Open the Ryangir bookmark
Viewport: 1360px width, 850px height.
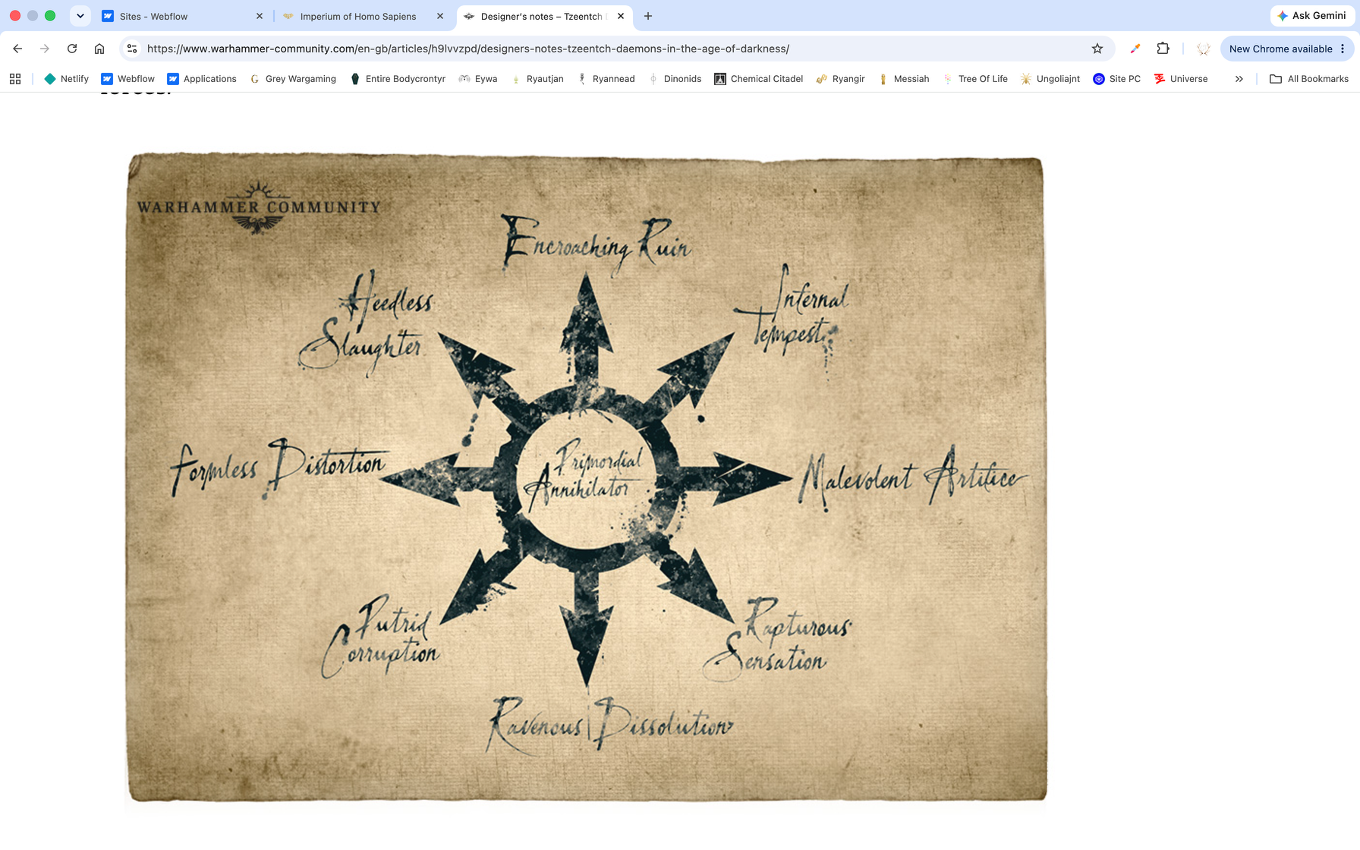[840, 79]
